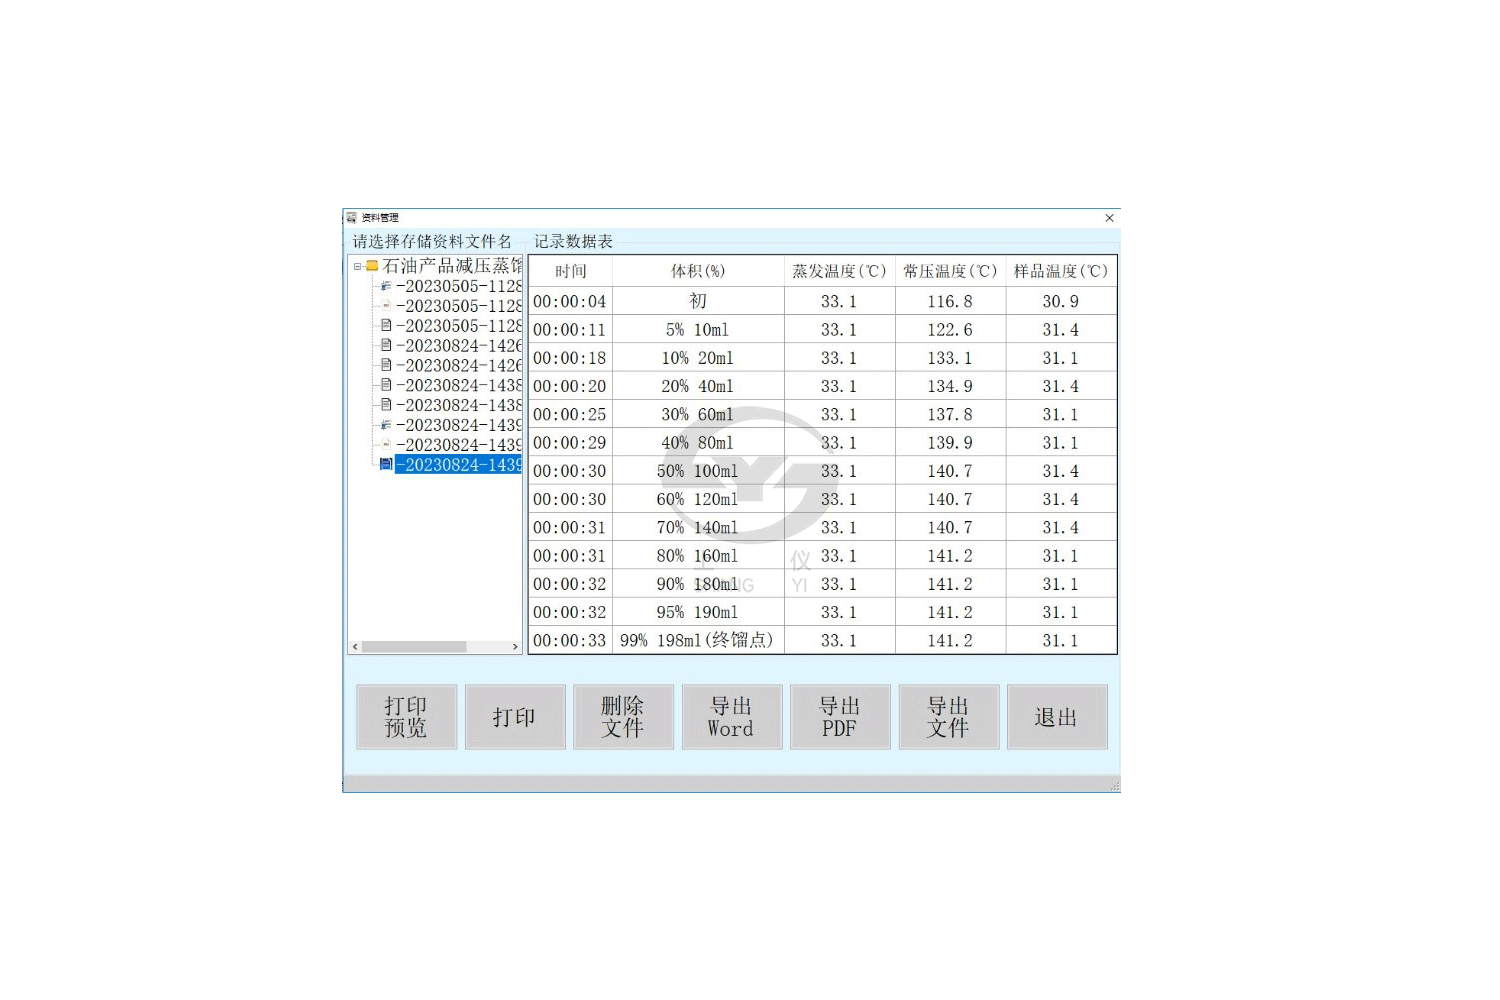Click the 删除文件 delete file button
1500x1000 pixels.
(x=623, y=717)
